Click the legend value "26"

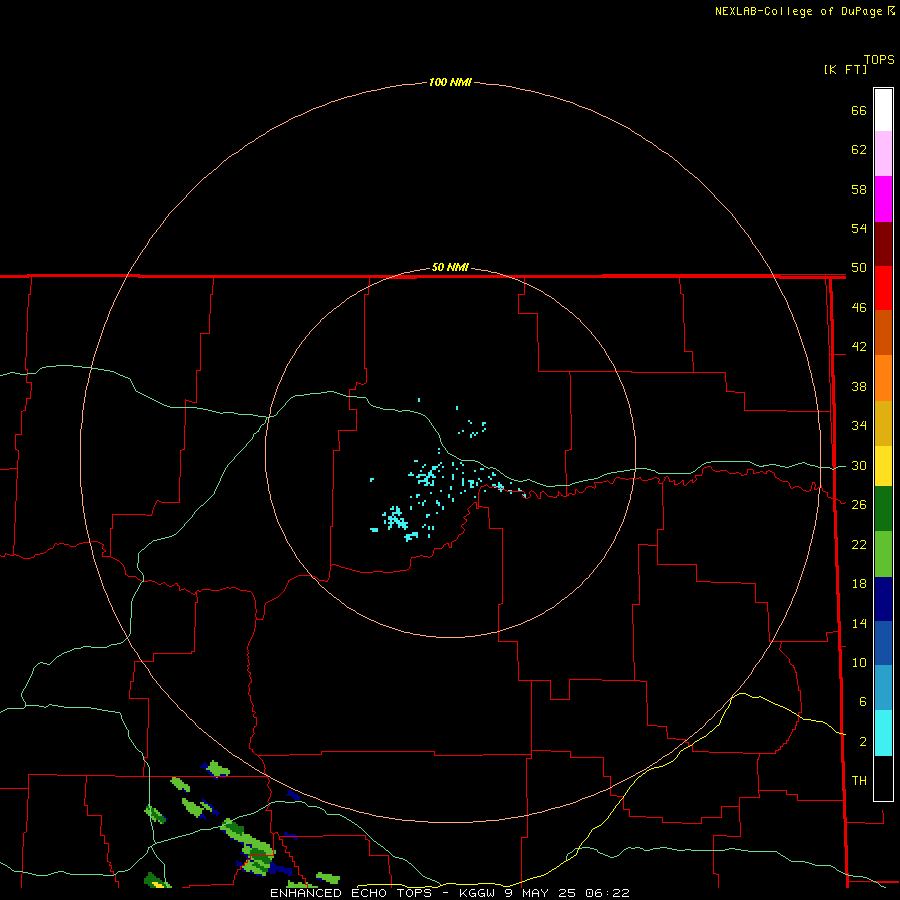[x=859, y=505]
